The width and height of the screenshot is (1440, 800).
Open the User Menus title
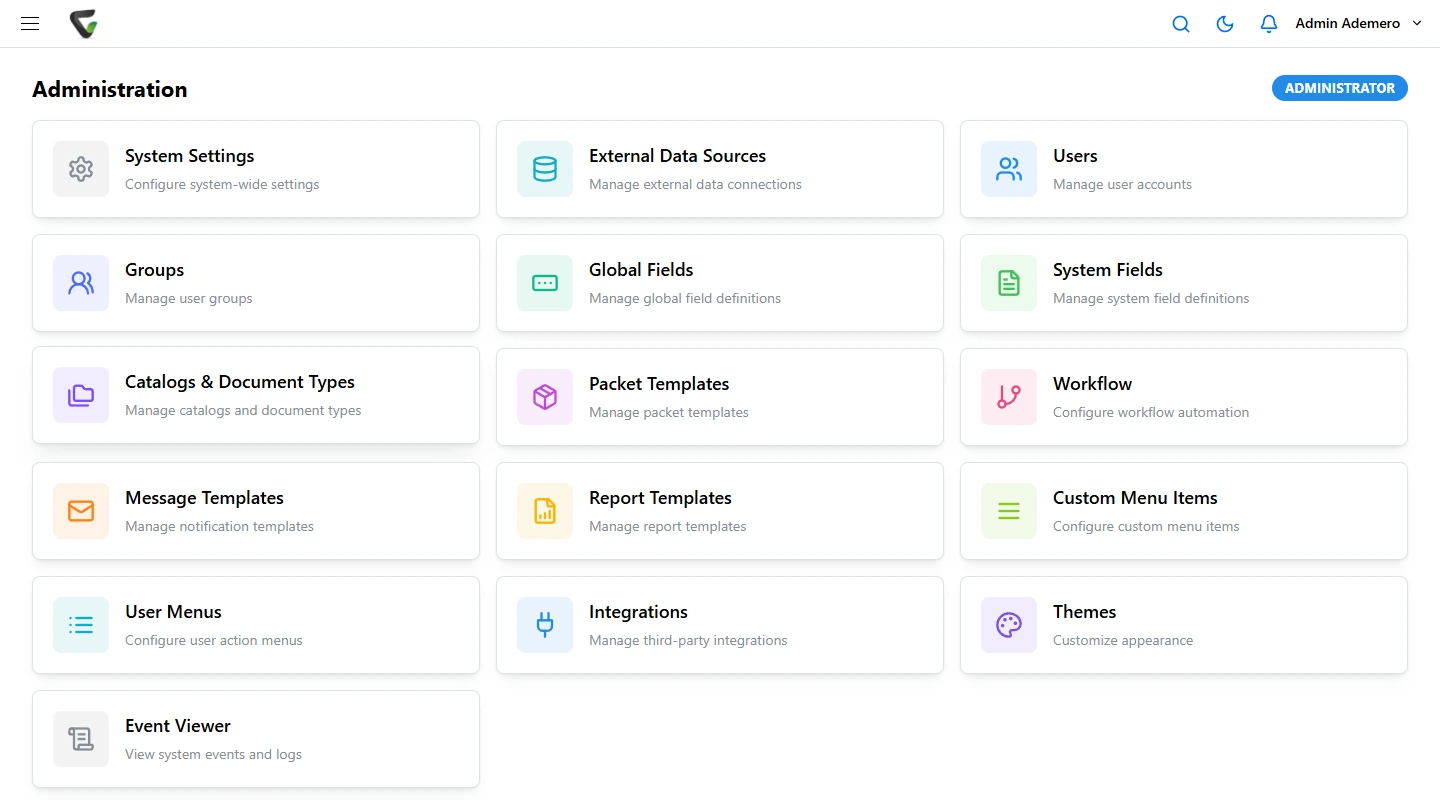[x=173, y=612]
